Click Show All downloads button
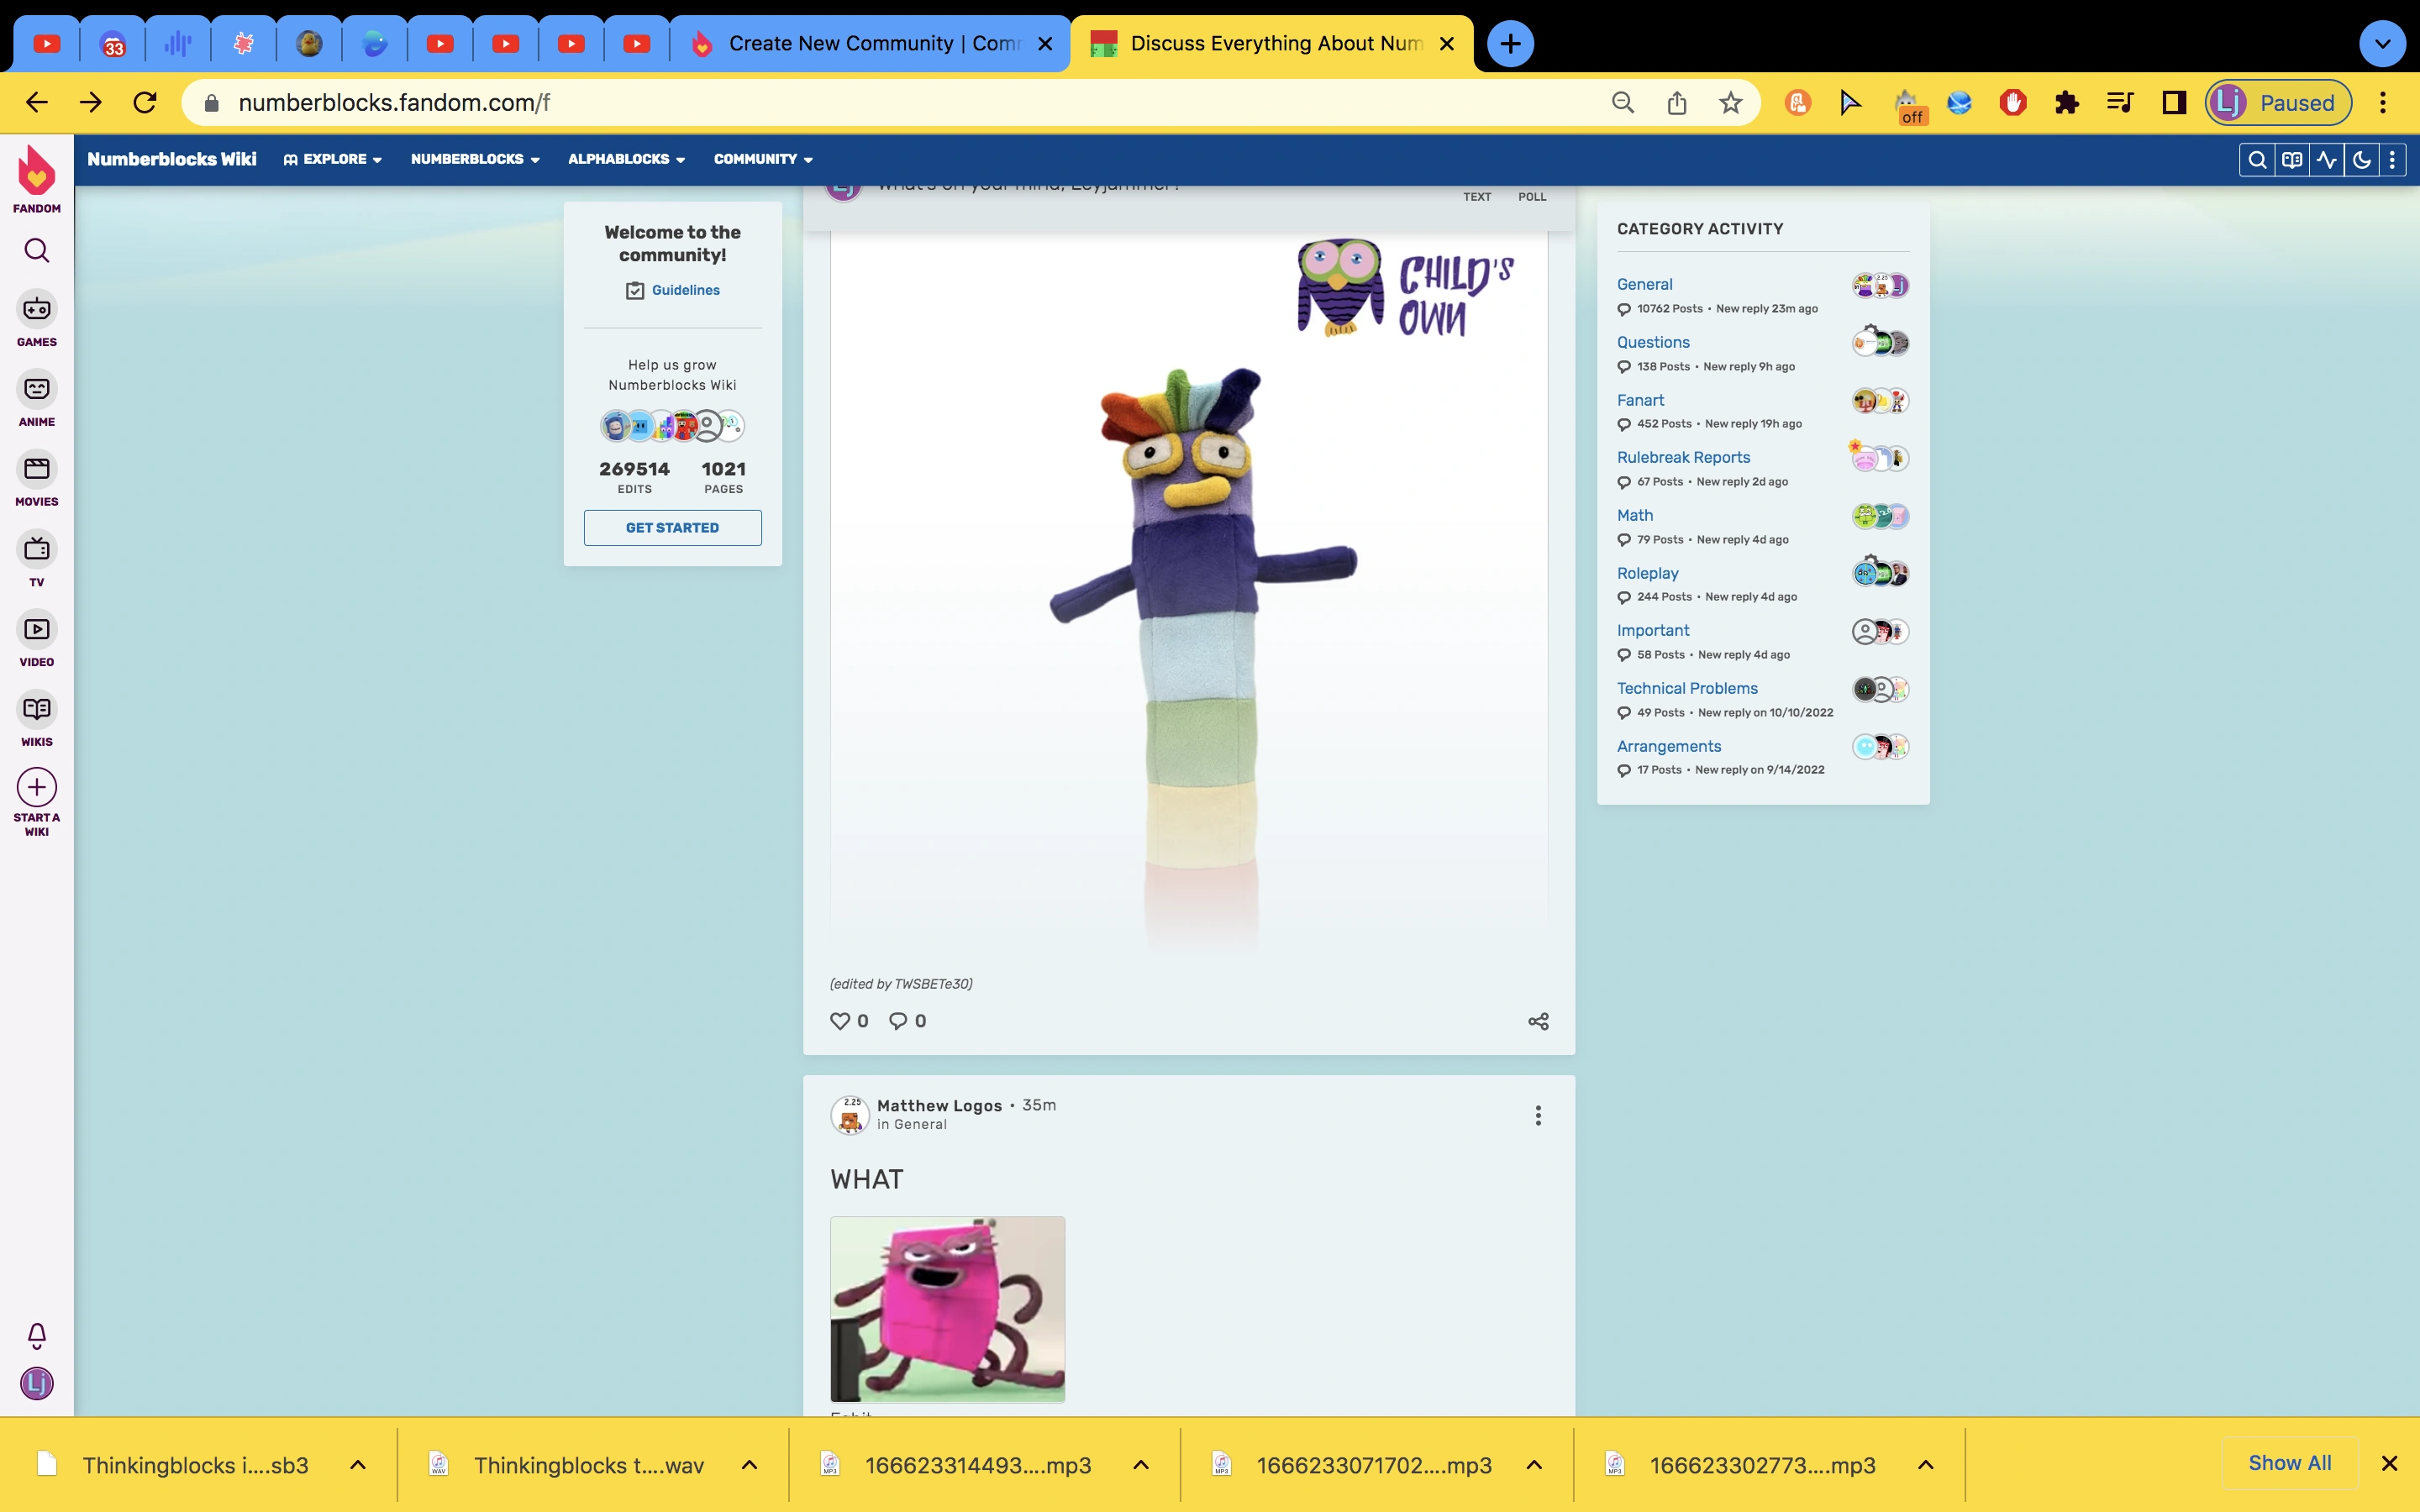The width and height of the screenshot is (2420, 1512). click(x=2289, y=1463)
